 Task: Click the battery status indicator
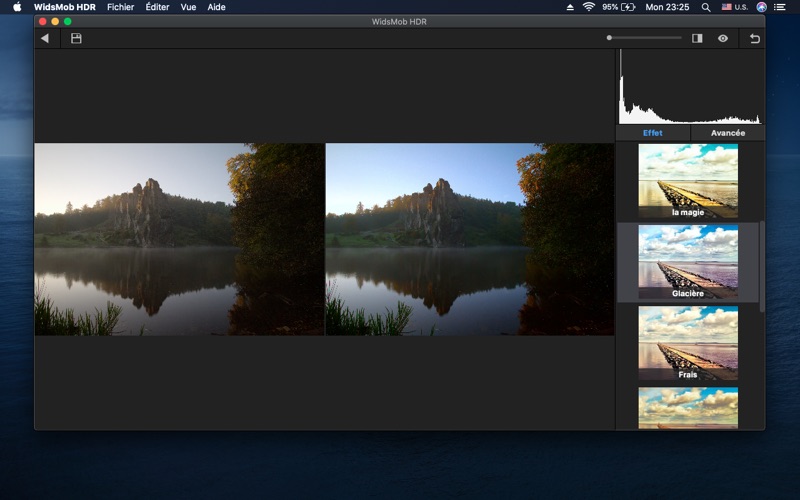click(618, 7)
